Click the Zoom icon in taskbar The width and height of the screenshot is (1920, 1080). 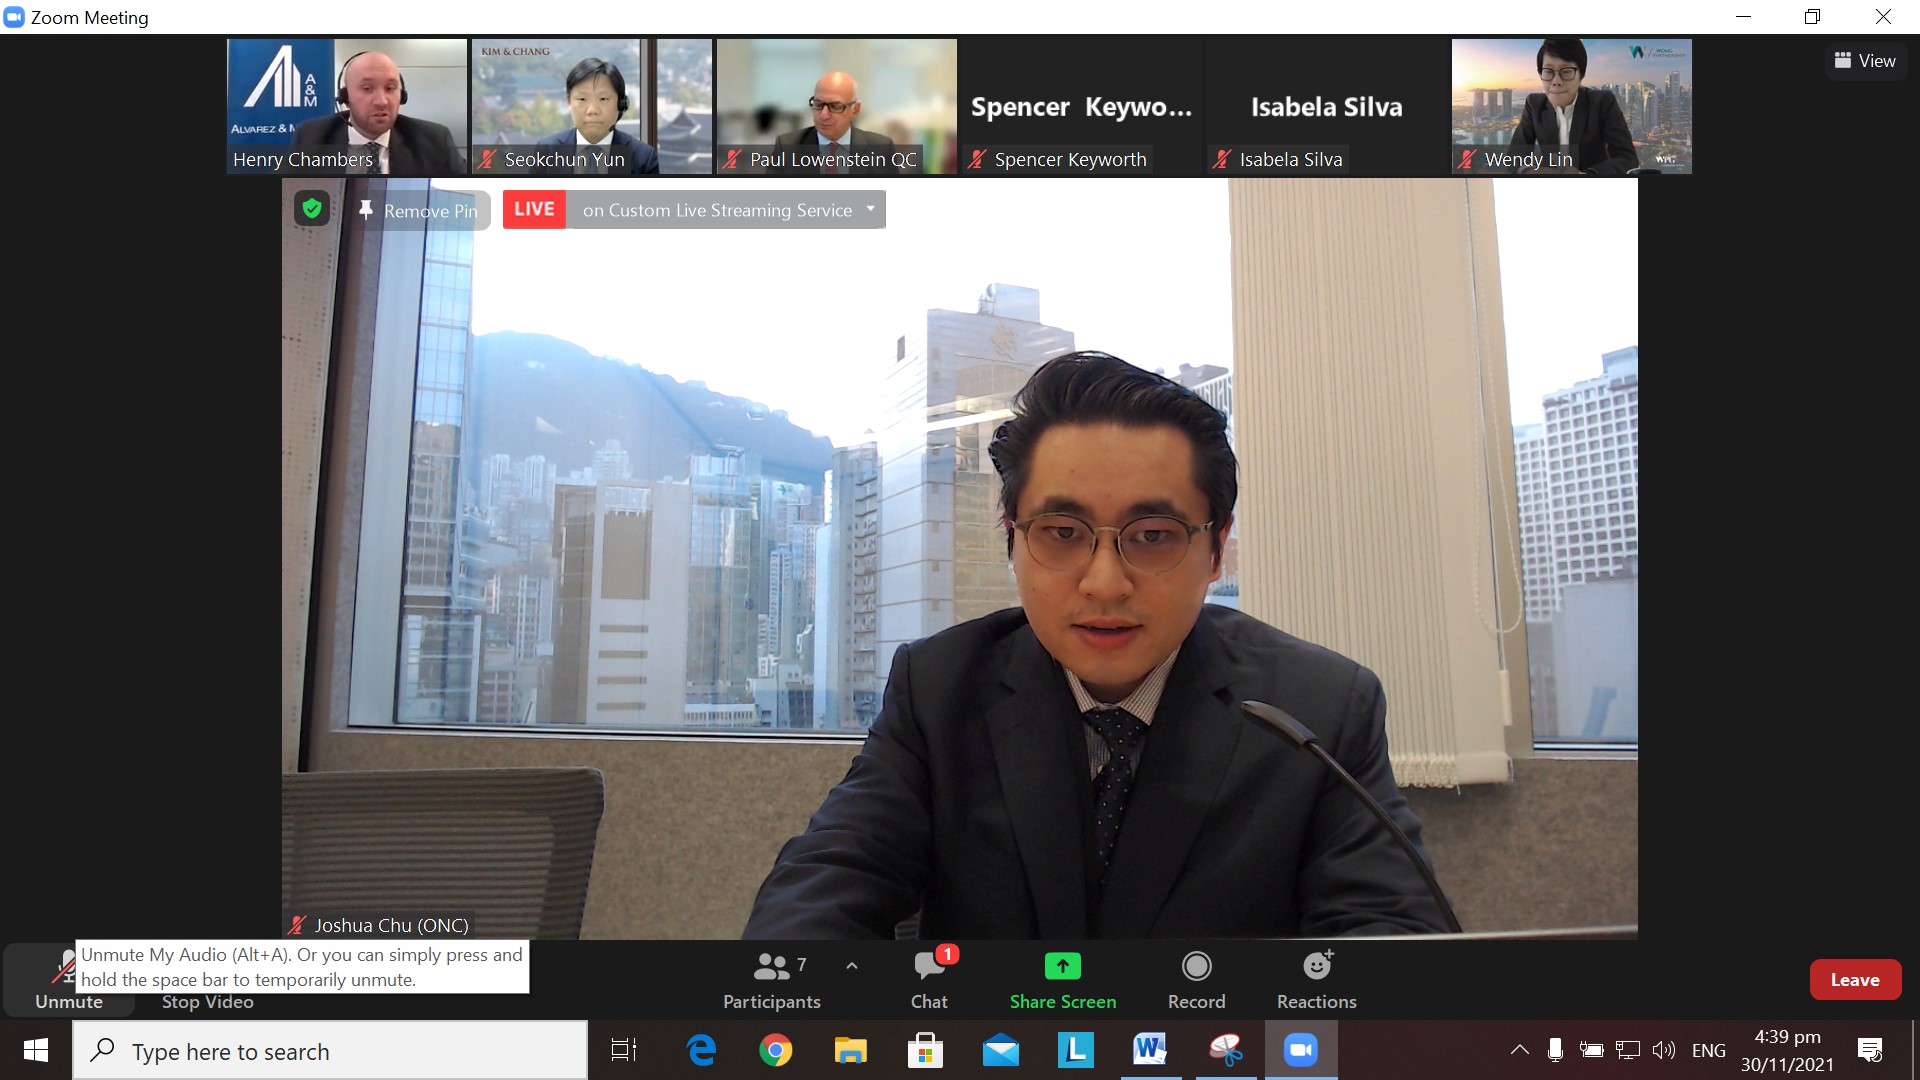click(x=1301, y=1050)
